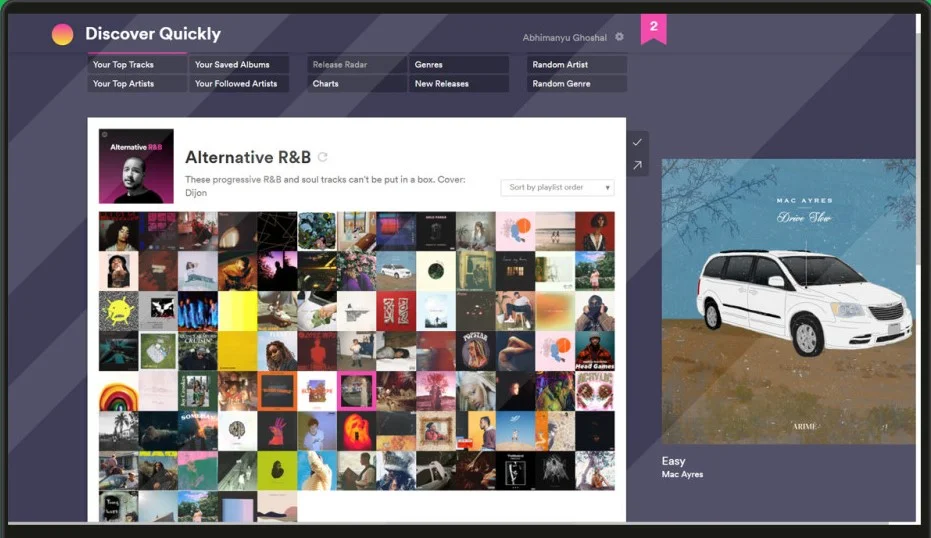Select the Charts section
Viewport: 931px width, 538px height.
pyautogui.click(x=356, y=84)
